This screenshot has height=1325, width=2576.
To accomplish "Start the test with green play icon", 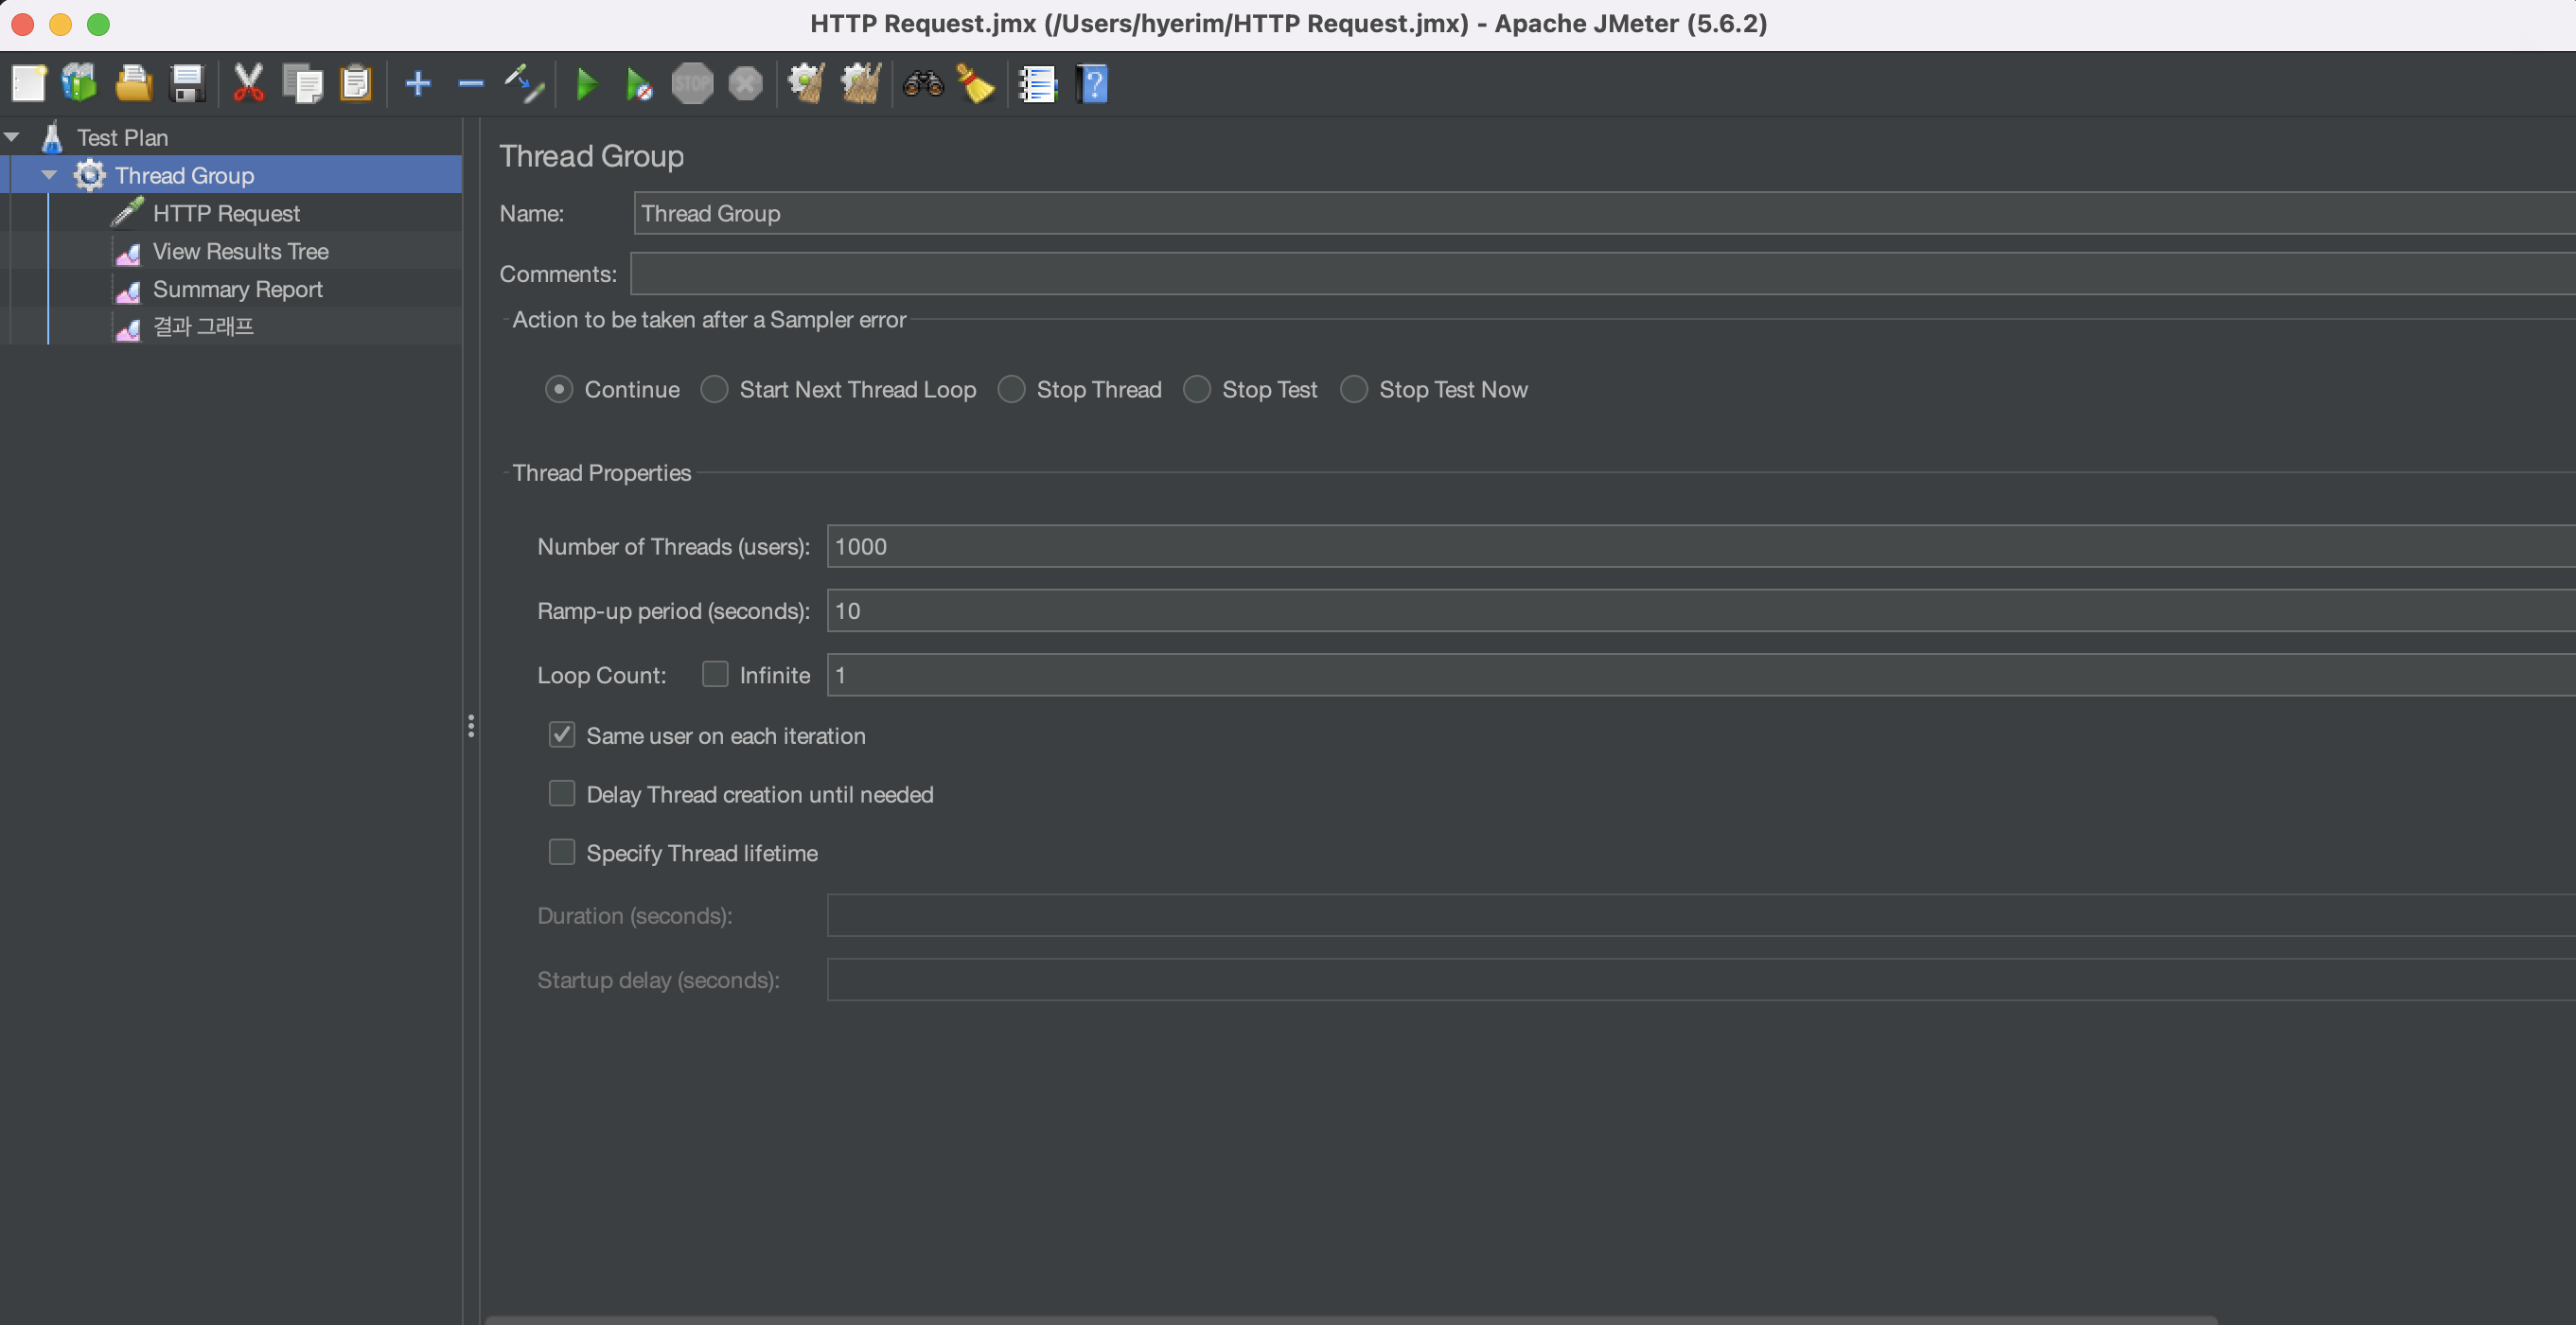I will click(587, 84).
